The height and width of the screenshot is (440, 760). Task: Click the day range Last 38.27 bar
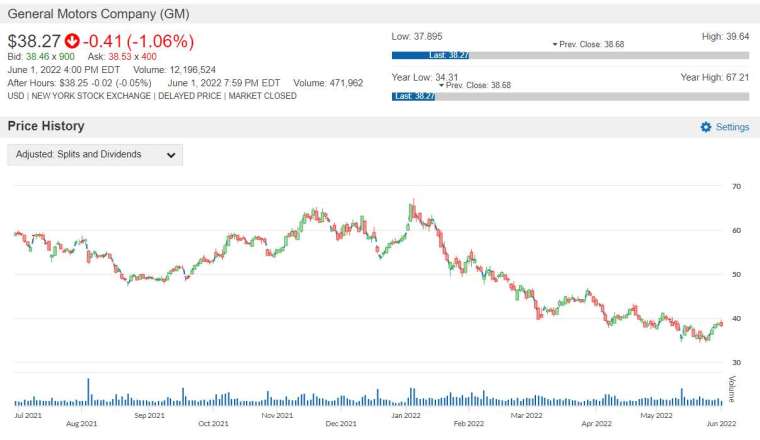(x=430, y=55)
